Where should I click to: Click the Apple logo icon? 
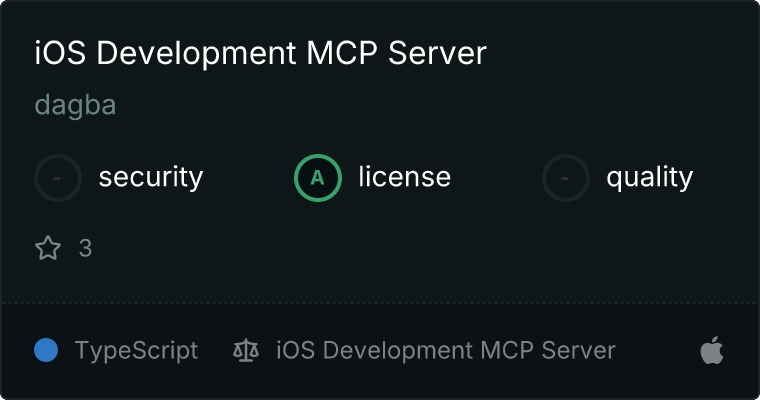(711, 351)
